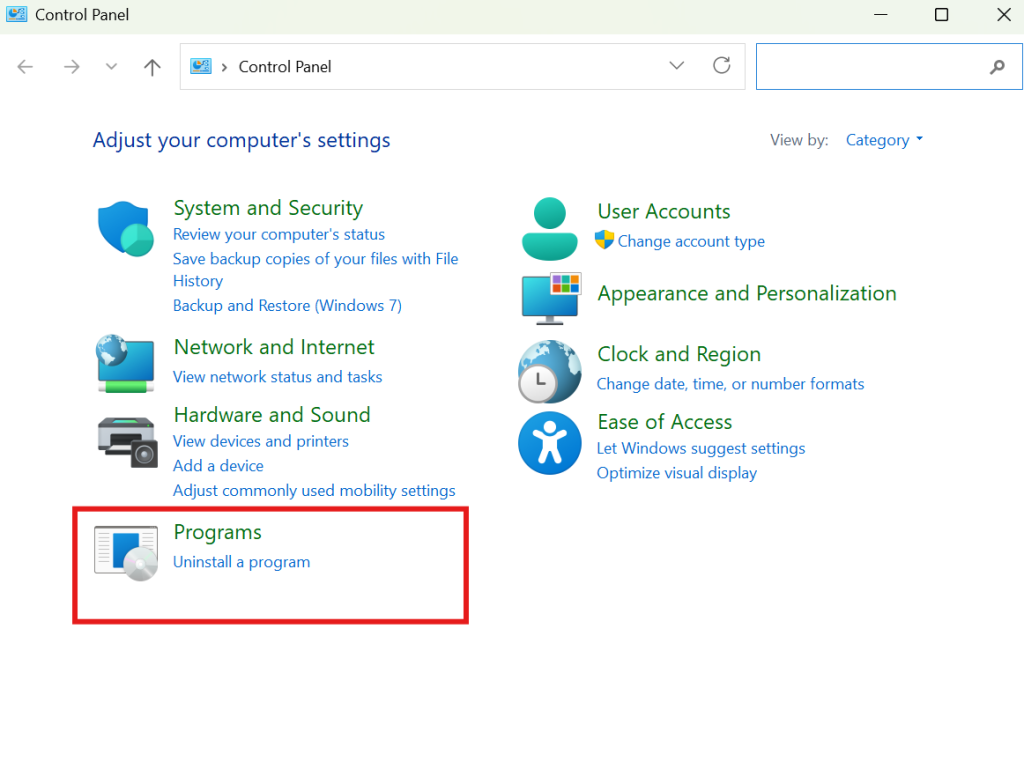Click the Control Panel breadcrumb item

(x=284, y=66)
